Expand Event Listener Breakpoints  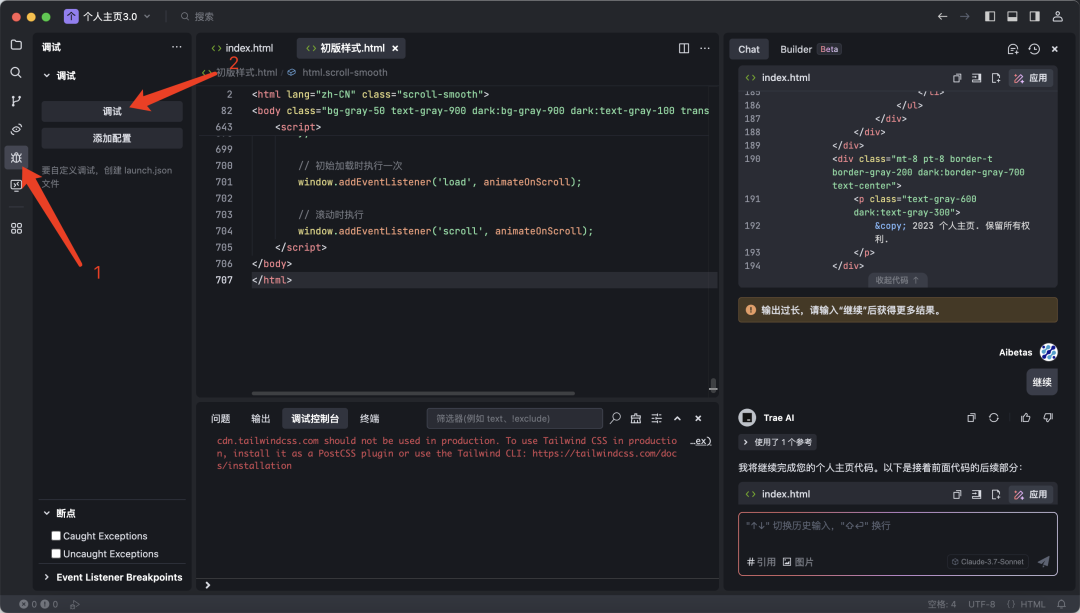[113, 577]
